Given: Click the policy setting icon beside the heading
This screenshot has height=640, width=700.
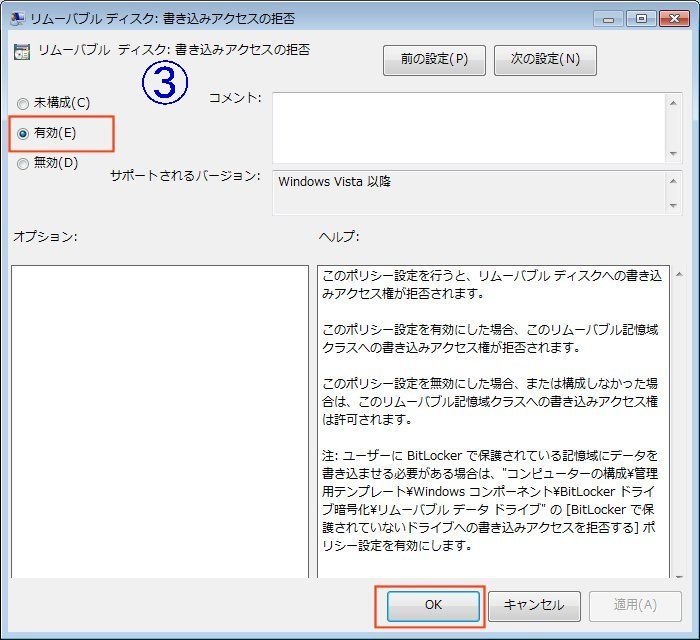Looking at the screenshot, I should (x=22, y=52).
